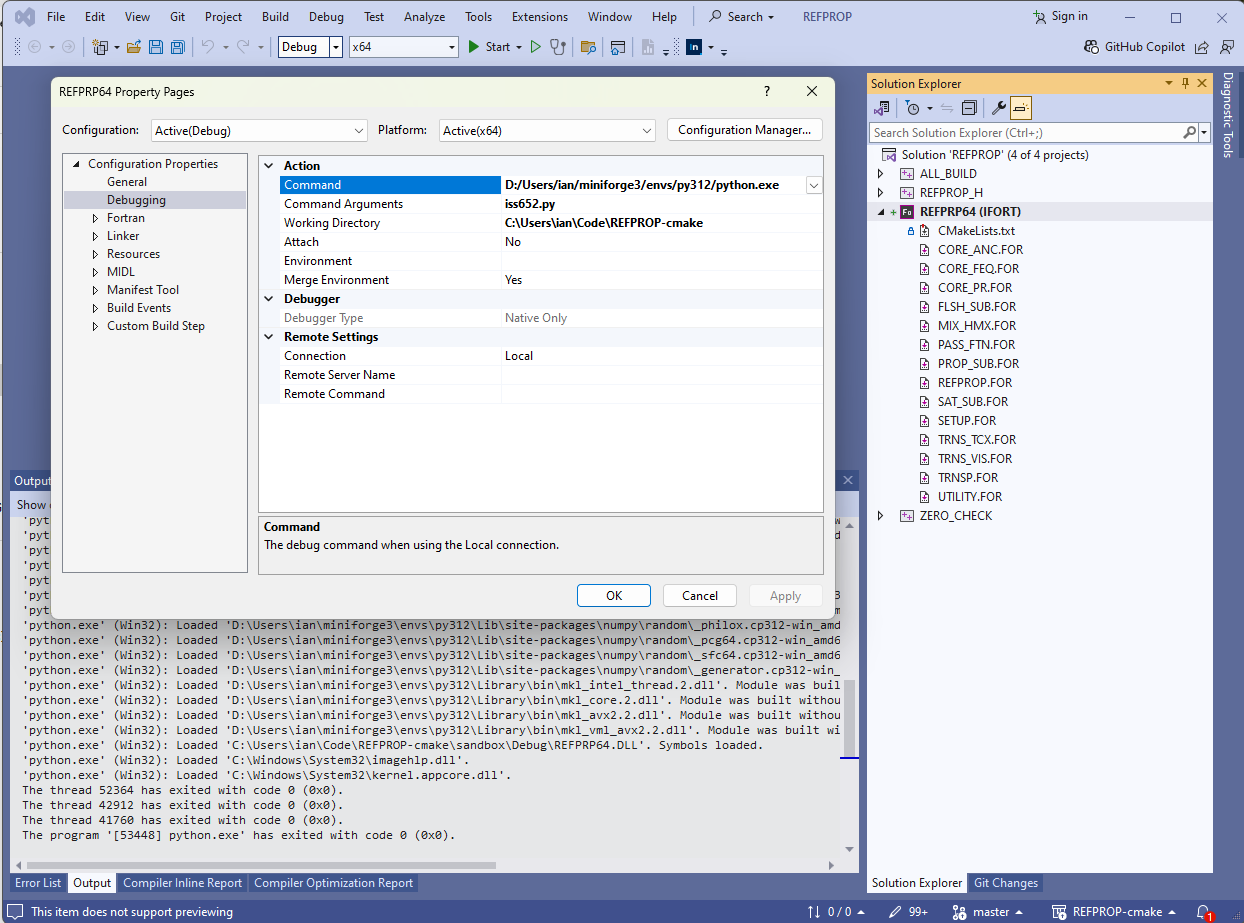Click the REFPROP-cmake repository indicator
This screenshot has width=1244, height=923.
1113,912
